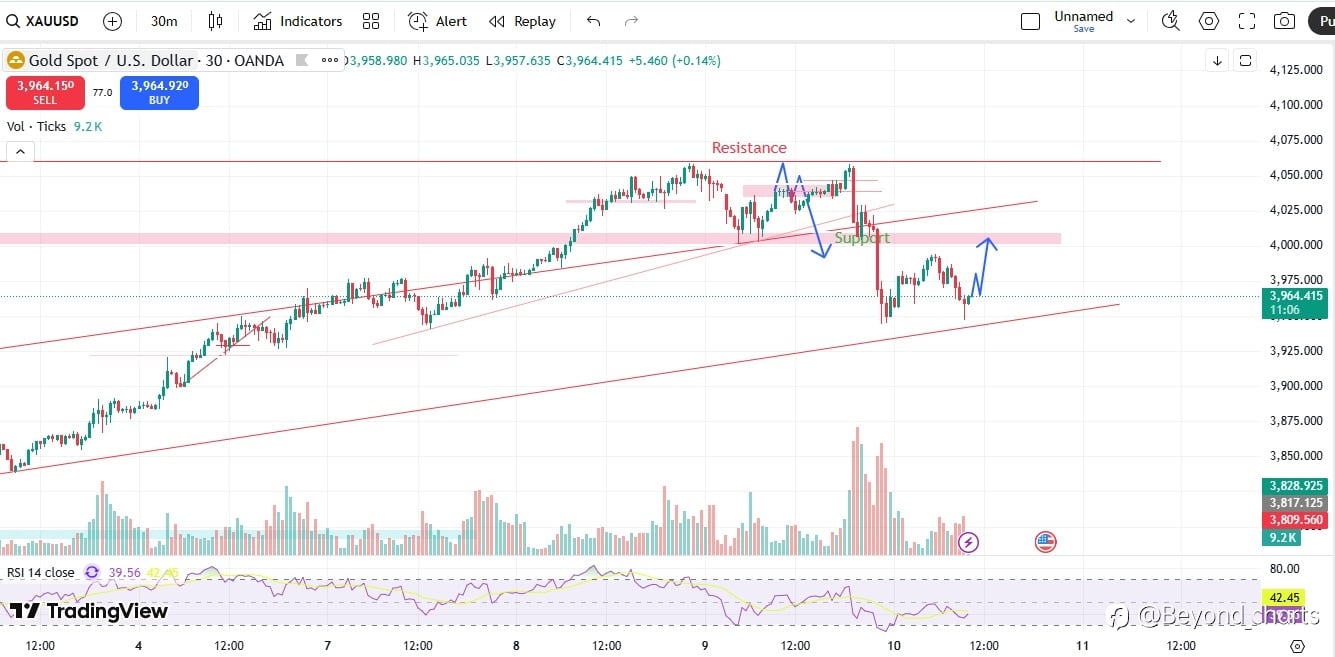Toggle maximize chart pane icon

[x=1246, y=60]
